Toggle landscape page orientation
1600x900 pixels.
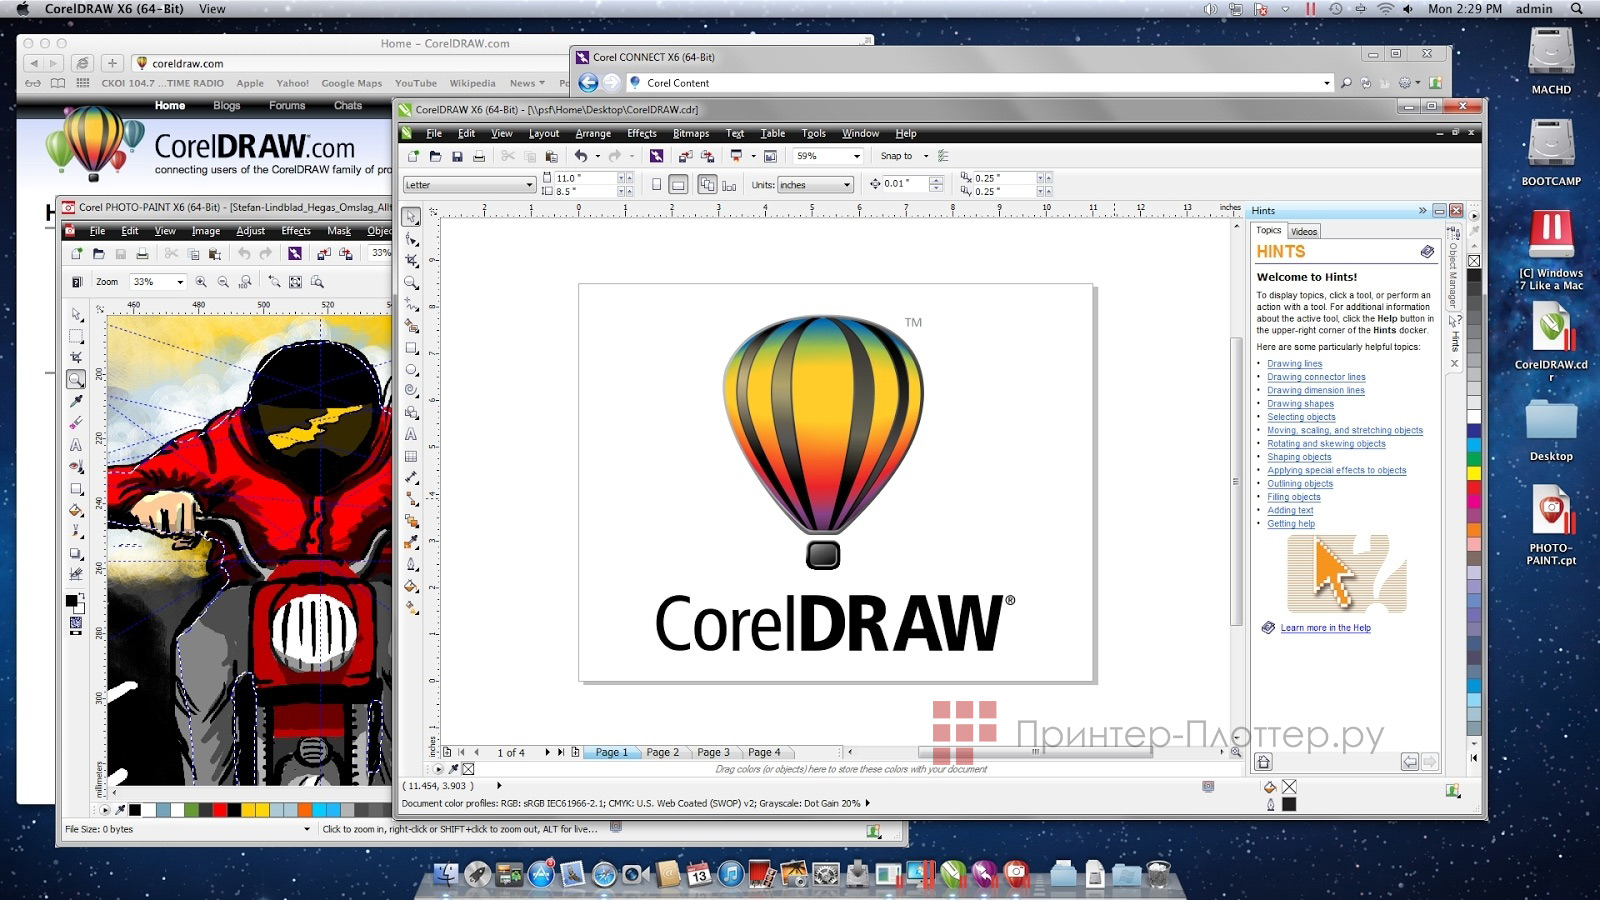tap(677, 185)
